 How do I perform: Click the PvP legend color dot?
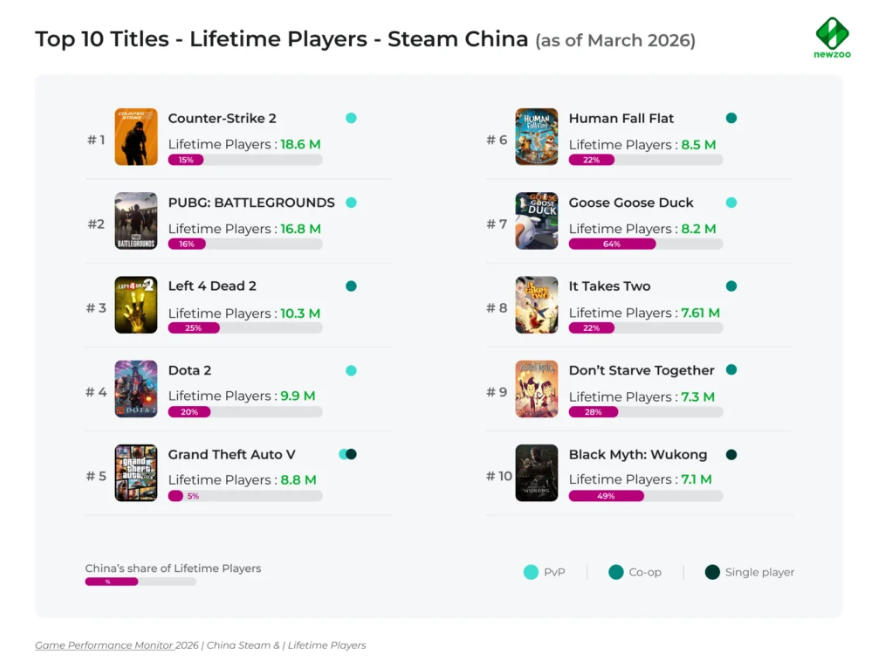click(531, 572)
